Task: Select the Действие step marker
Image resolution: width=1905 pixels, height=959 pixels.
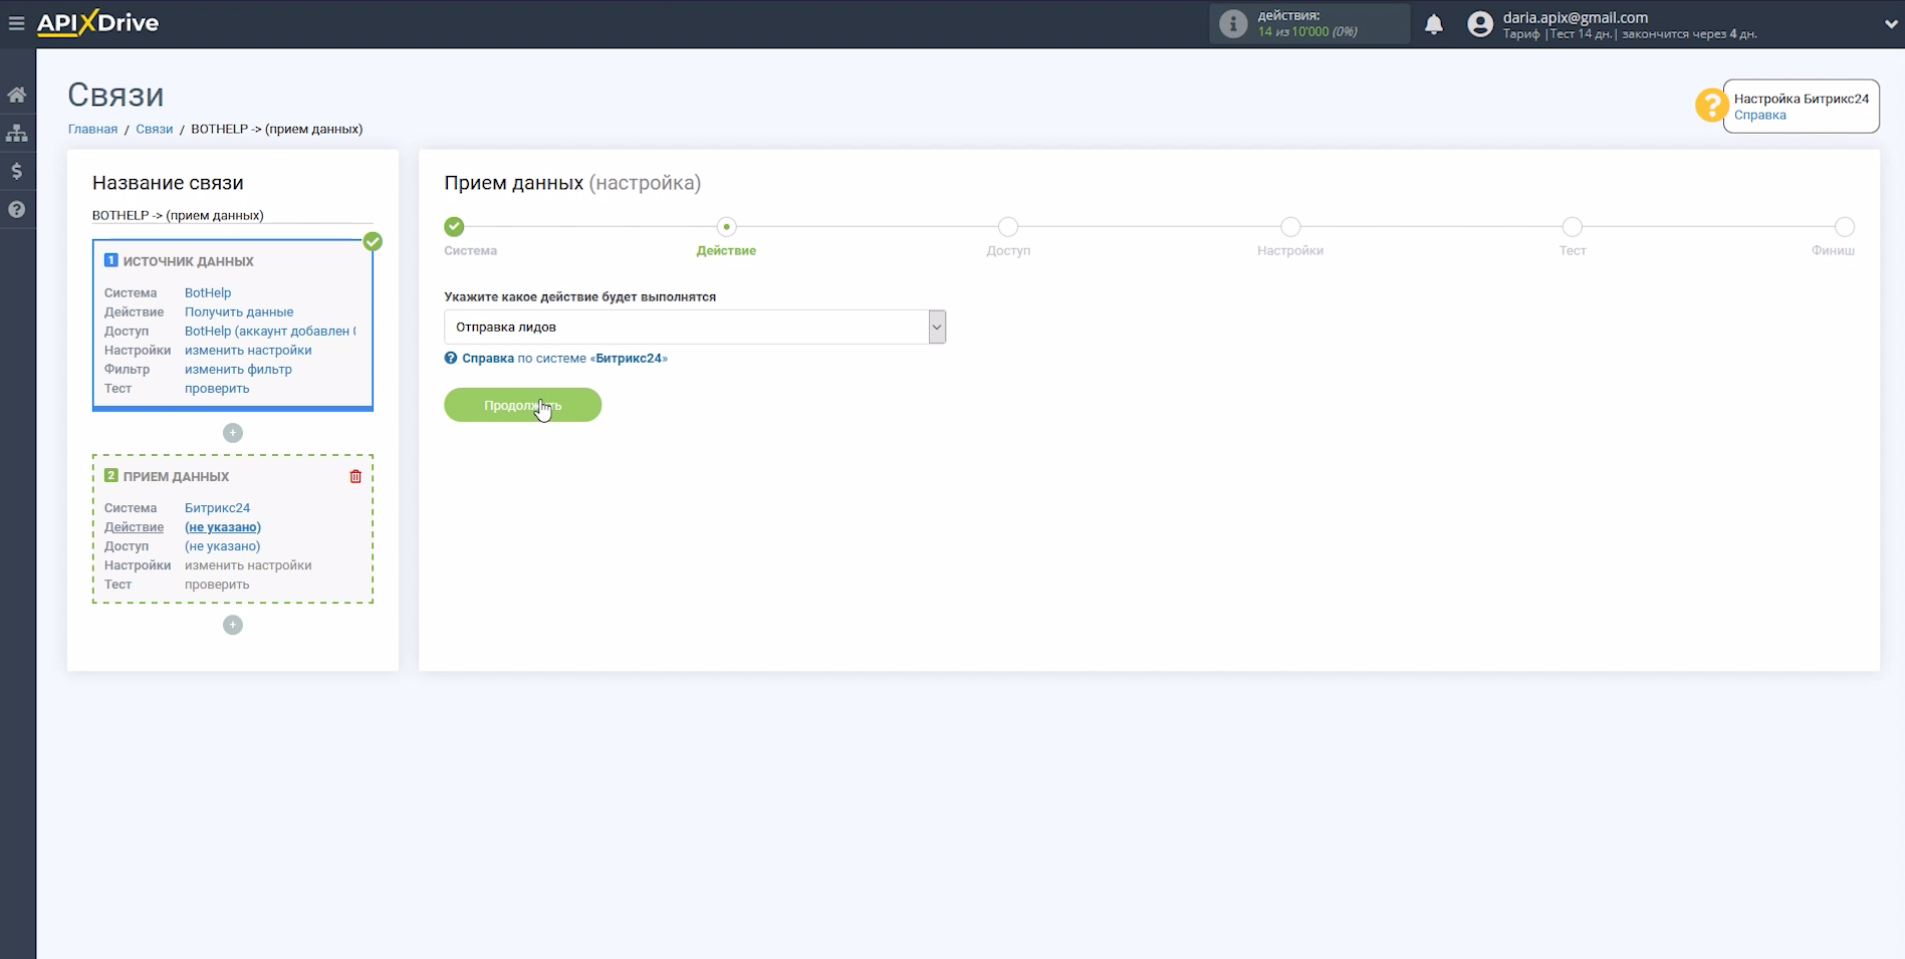Action: [727, 227]
